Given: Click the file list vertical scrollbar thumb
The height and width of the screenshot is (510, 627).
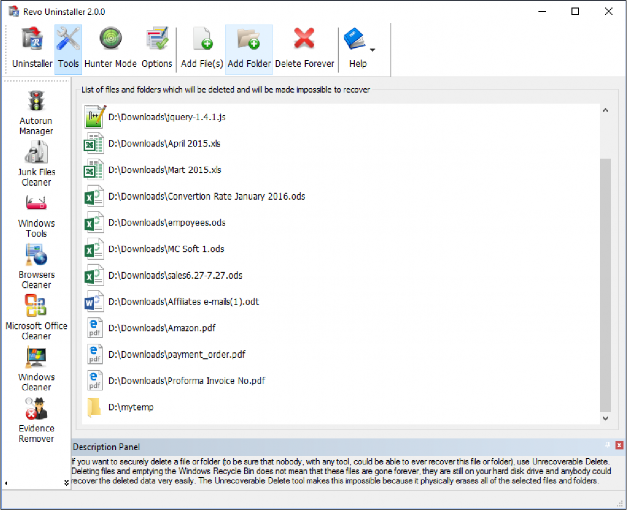Looking at the screenshot, I should (605, 285).
